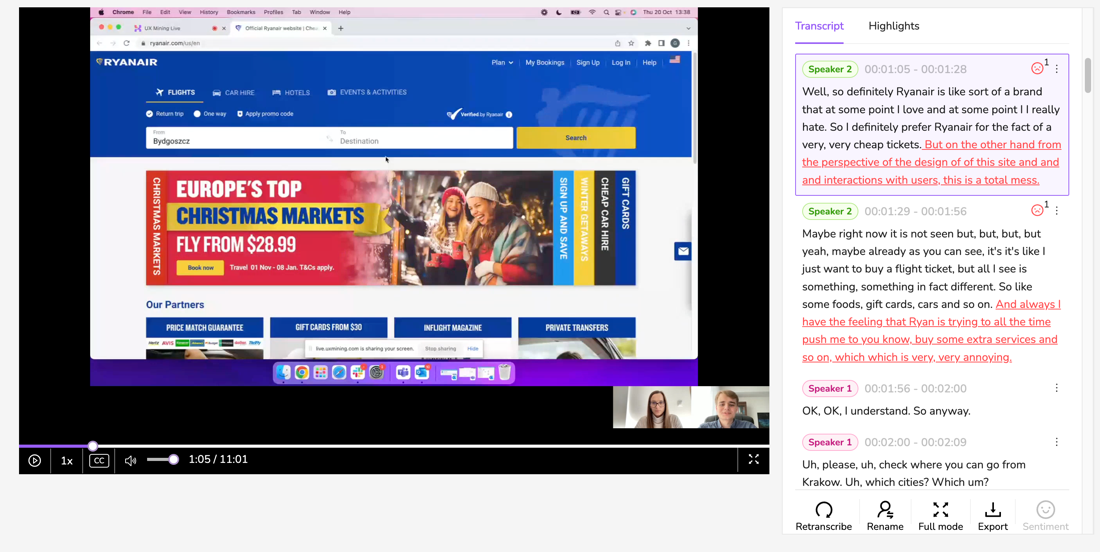Click highlighted text "this is a total mess"
The width and height of the screenshot is (1100, 552).
coord(991,180)
